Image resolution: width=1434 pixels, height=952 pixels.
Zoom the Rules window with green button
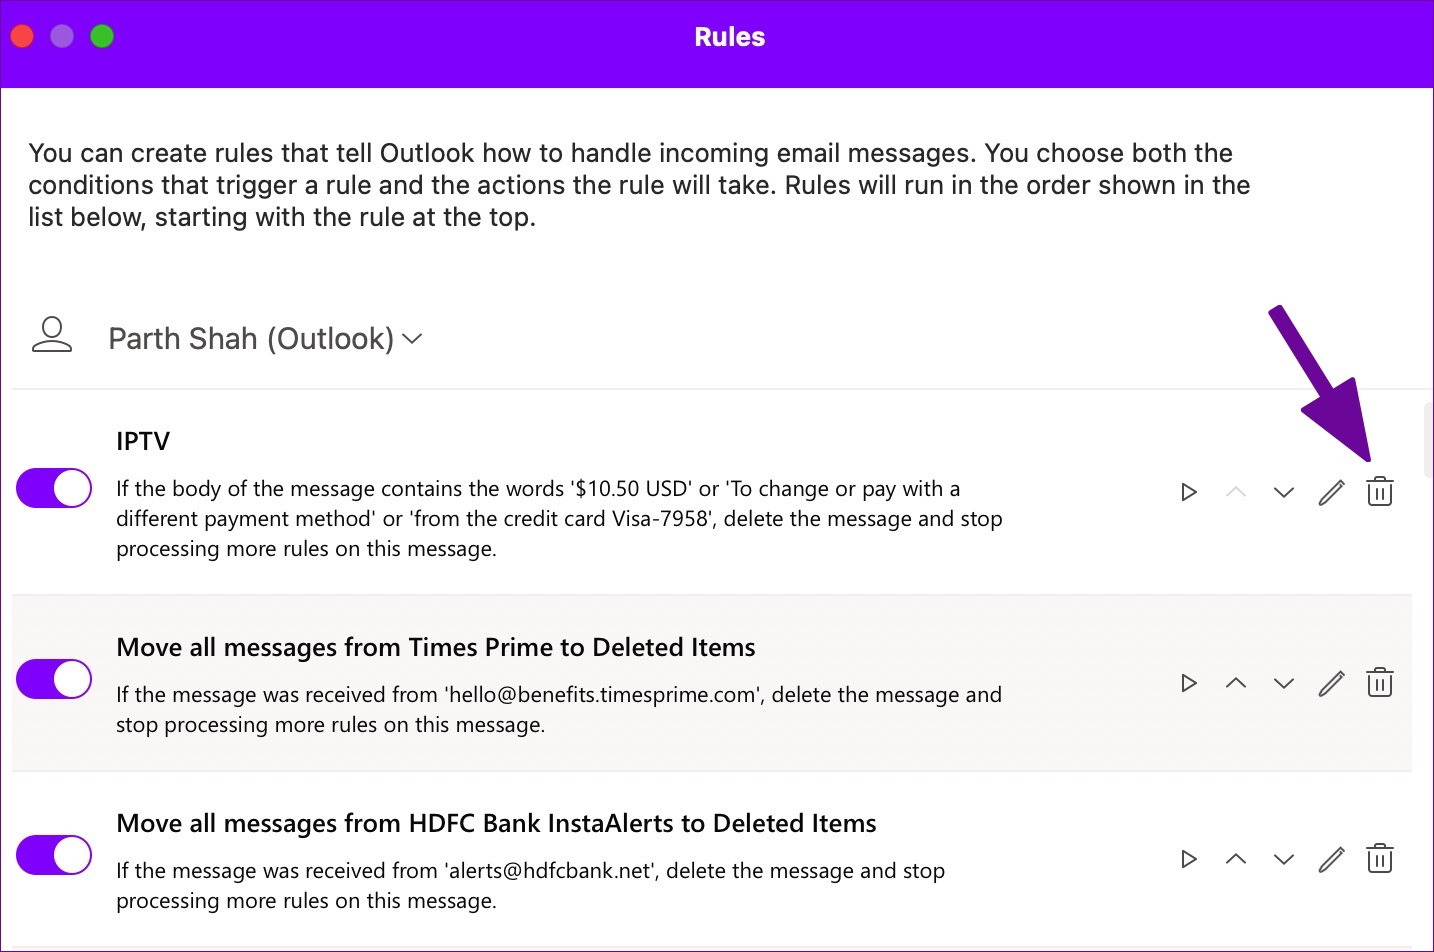coord(102,37)
